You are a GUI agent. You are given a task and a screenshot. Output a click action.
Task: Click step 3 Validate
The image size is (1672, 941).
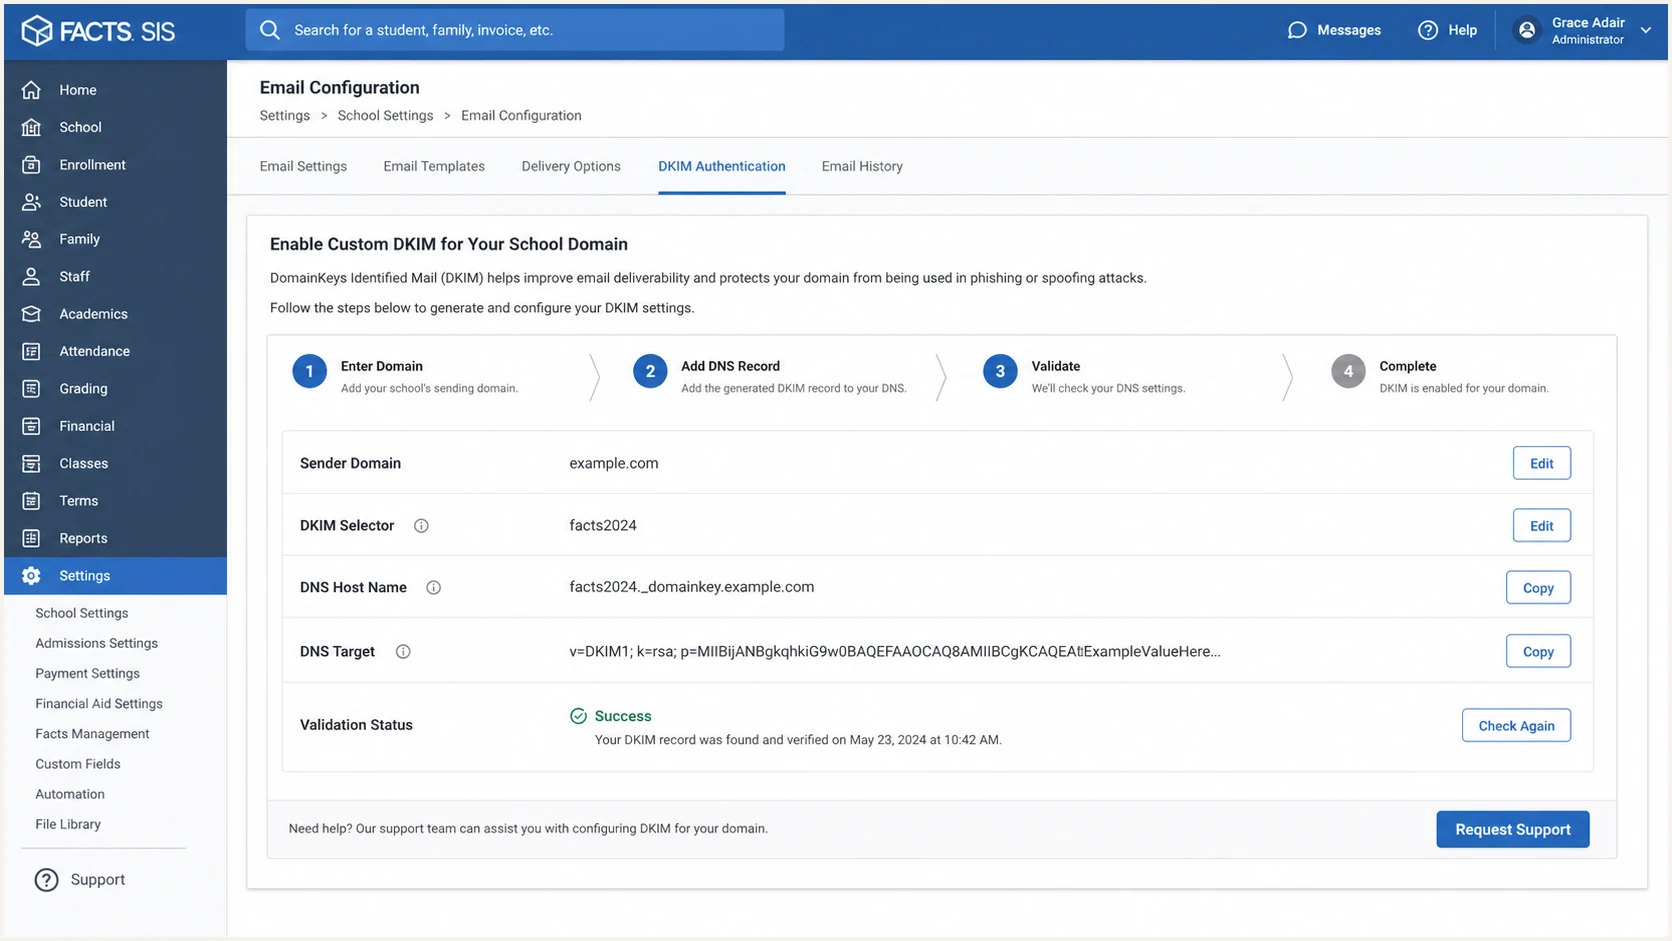pyautogui.click(x=1085, y=376)
